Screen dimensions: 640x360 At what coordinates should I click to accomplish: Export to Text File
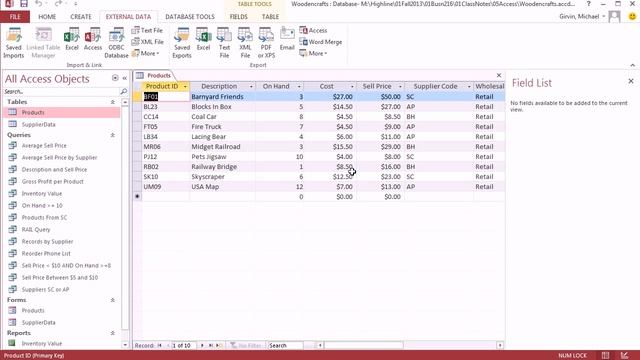tap(224, 43)
